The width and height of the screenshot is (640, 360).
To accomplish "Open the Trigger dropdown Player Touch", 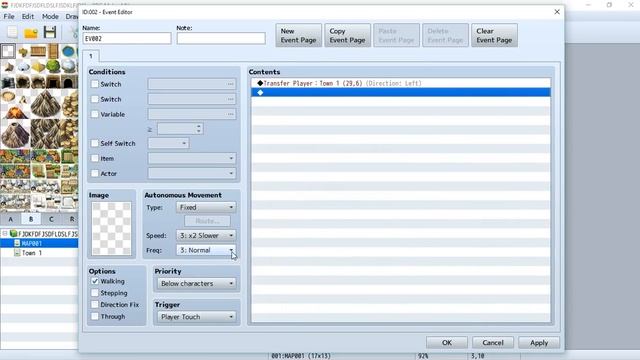I will click(x=196, y=317).
